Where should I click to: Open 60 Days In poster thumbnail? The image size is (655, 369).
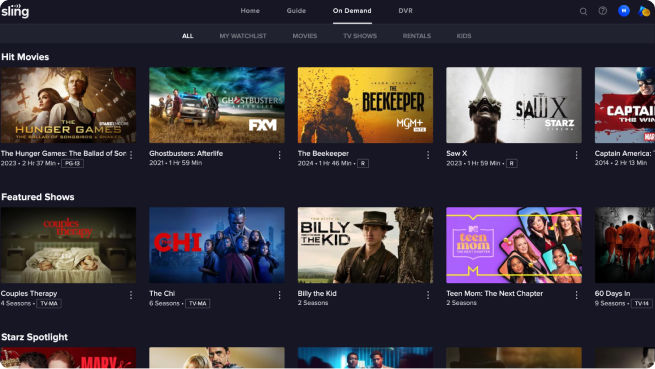click(x=625, y=245)
